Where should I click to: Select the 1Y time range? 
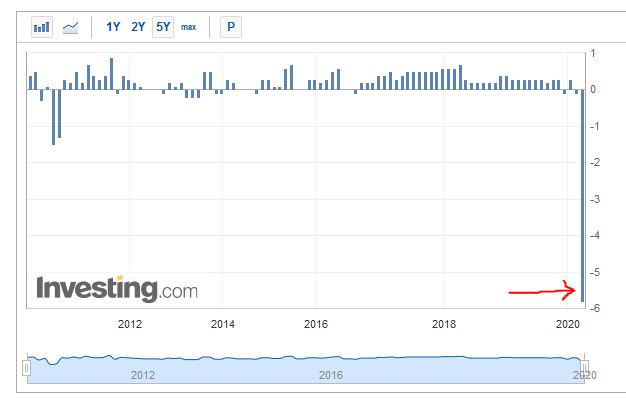pos(113,27)
